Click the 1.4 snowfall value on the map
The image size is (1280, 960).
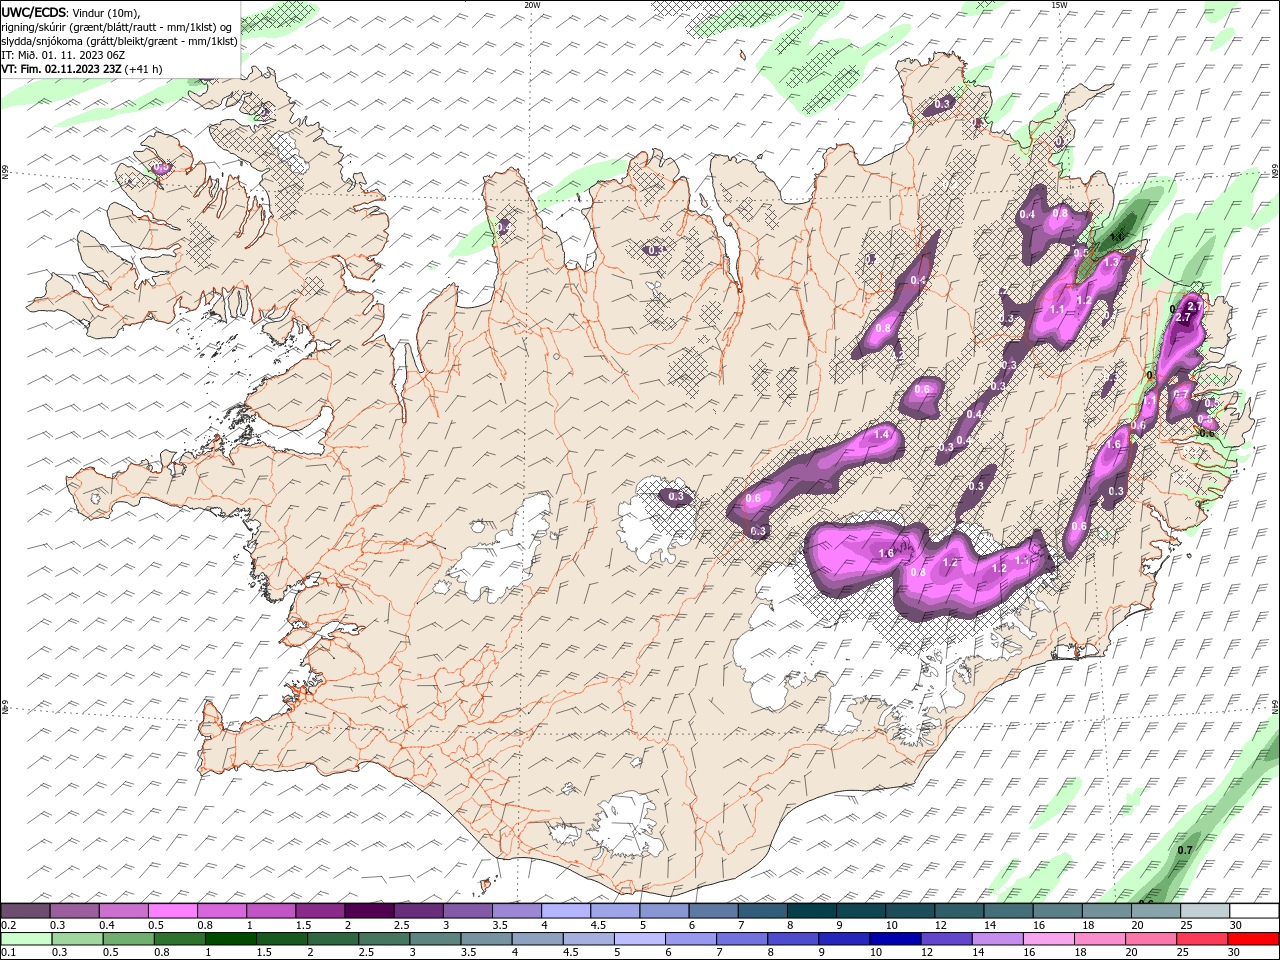pyautogui.click(x=882, y=435)
